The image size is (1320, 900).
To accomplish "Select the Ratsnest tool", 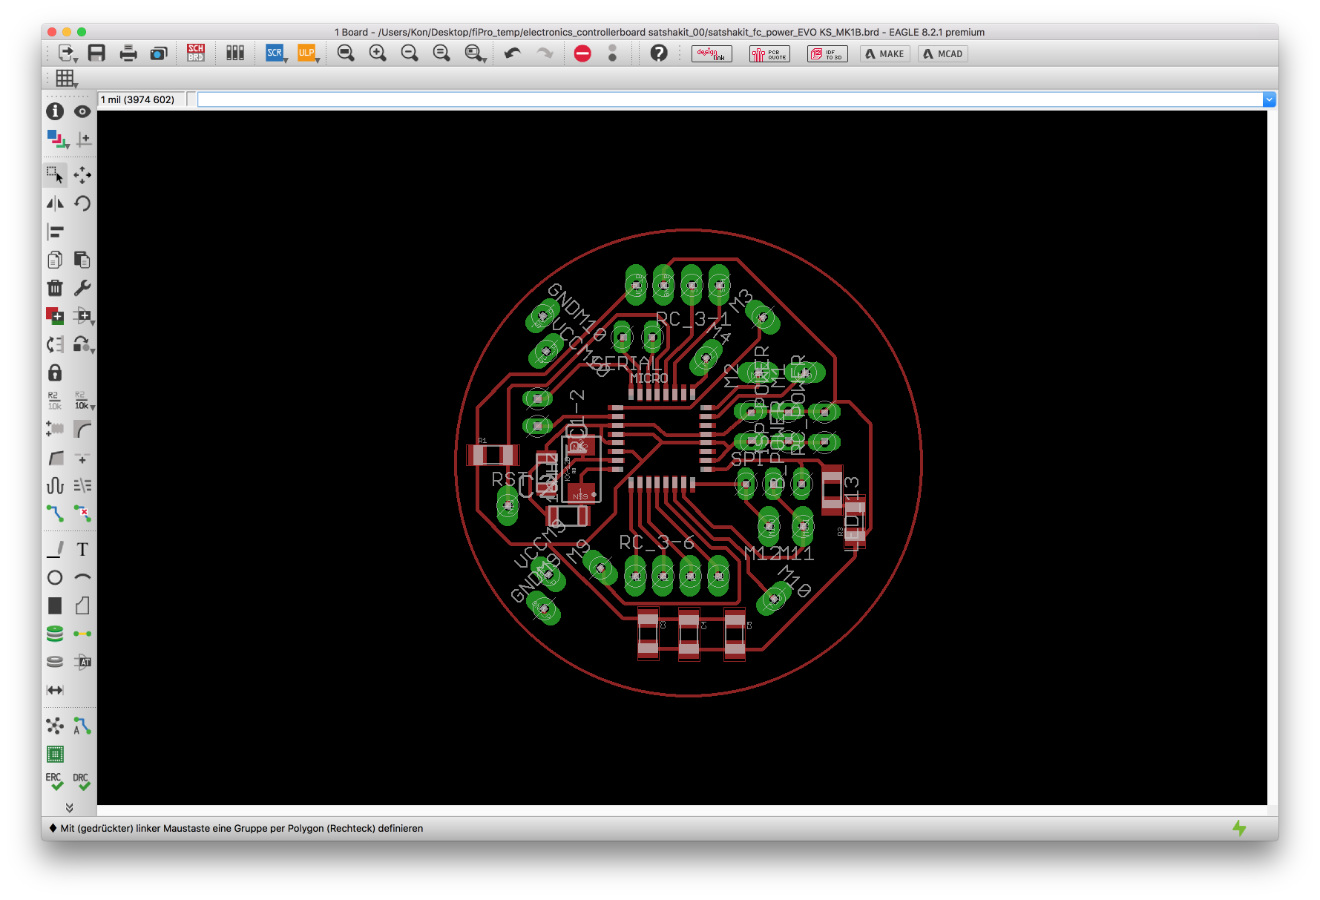I will (x=55, y=725).
